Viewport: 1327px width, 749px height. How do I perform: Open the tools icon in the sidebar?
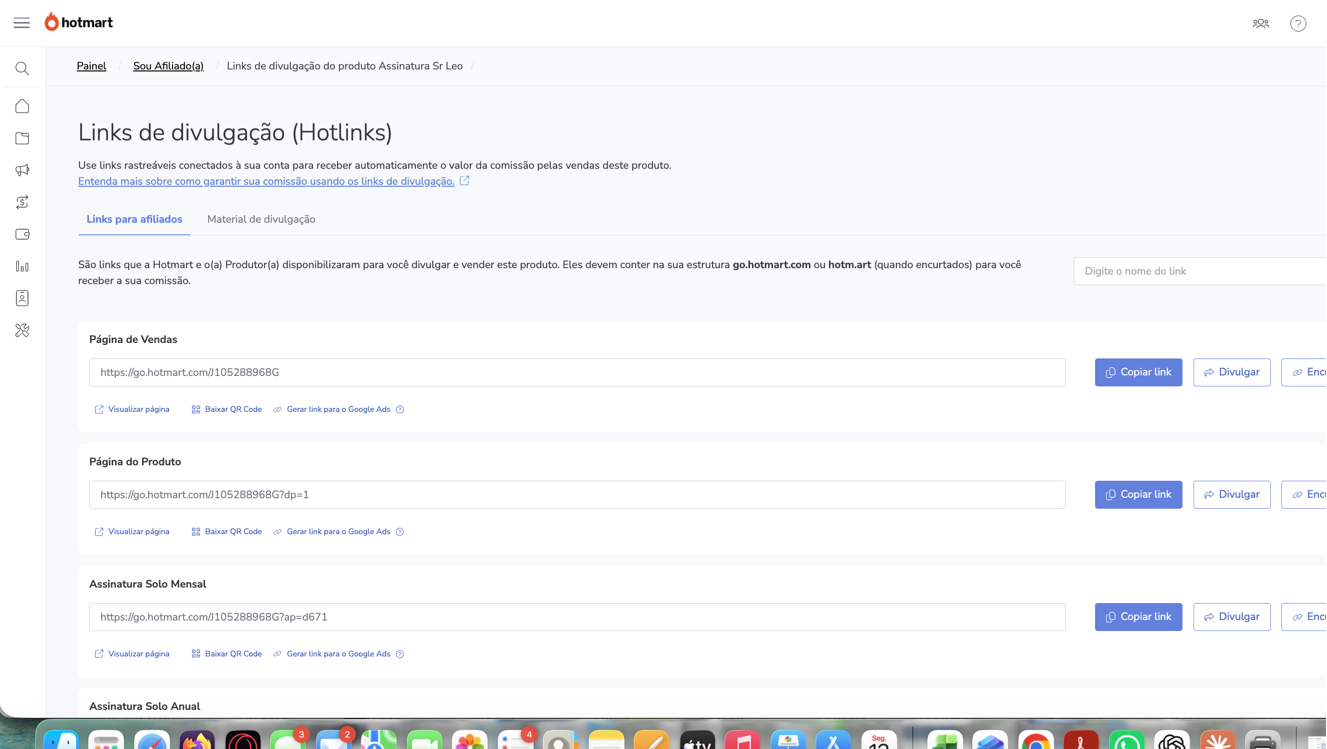pos(22,330)
